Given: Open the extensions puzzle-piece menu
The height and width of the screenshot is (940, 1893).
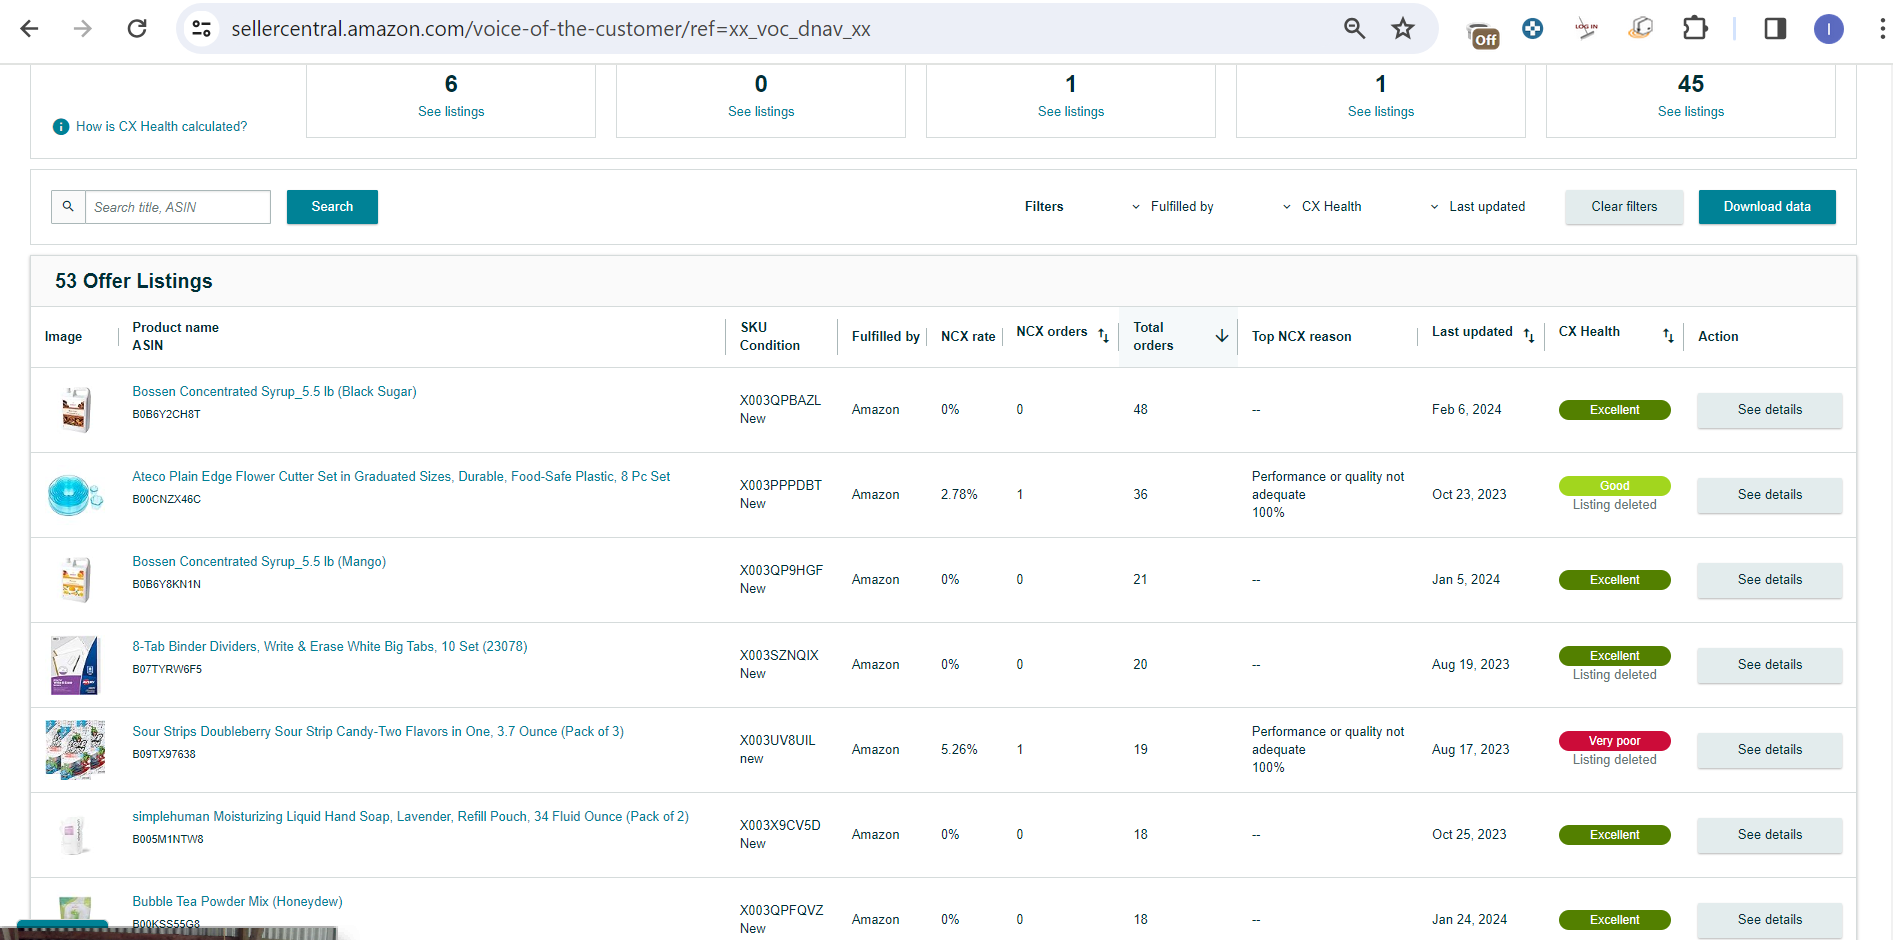Looking at the screenshot, I should point(1695,29).
